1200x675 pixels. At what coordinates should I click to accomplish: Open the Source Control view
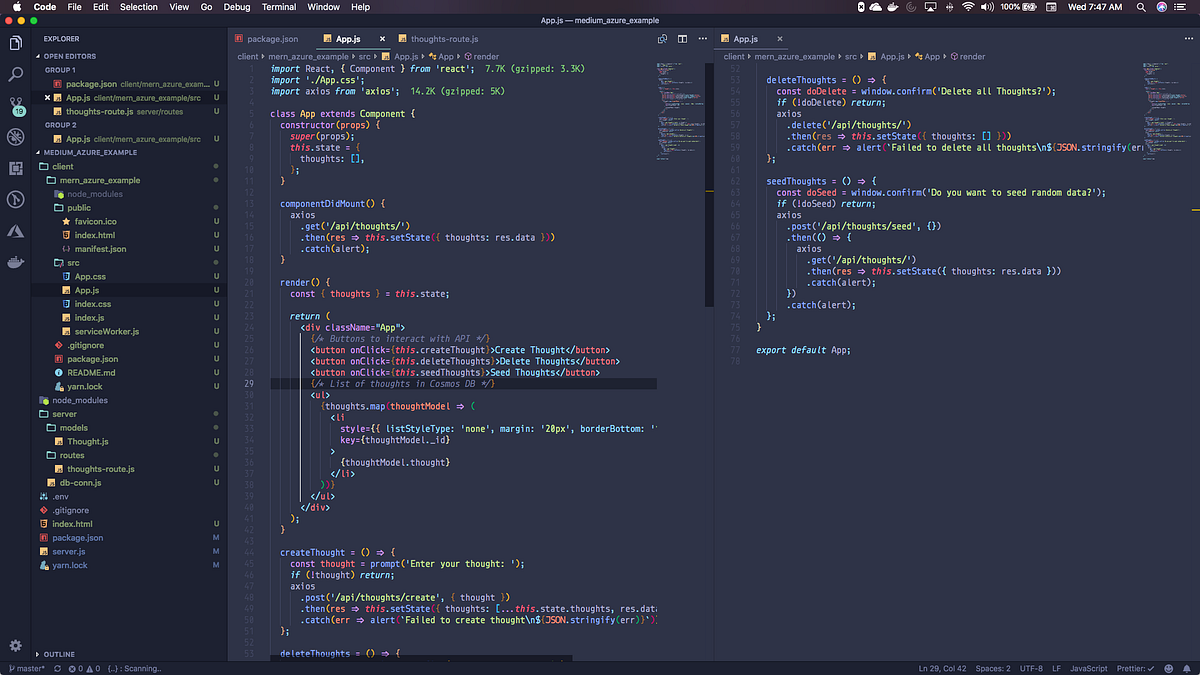[x=14, y=104]
